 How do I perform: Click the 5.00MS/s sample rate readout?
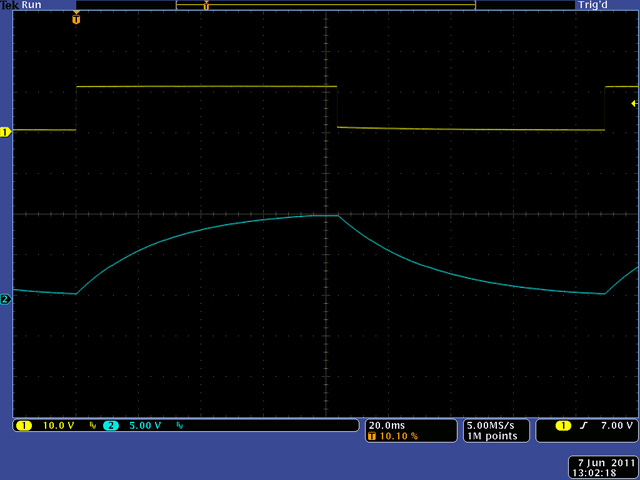[492, 425]
